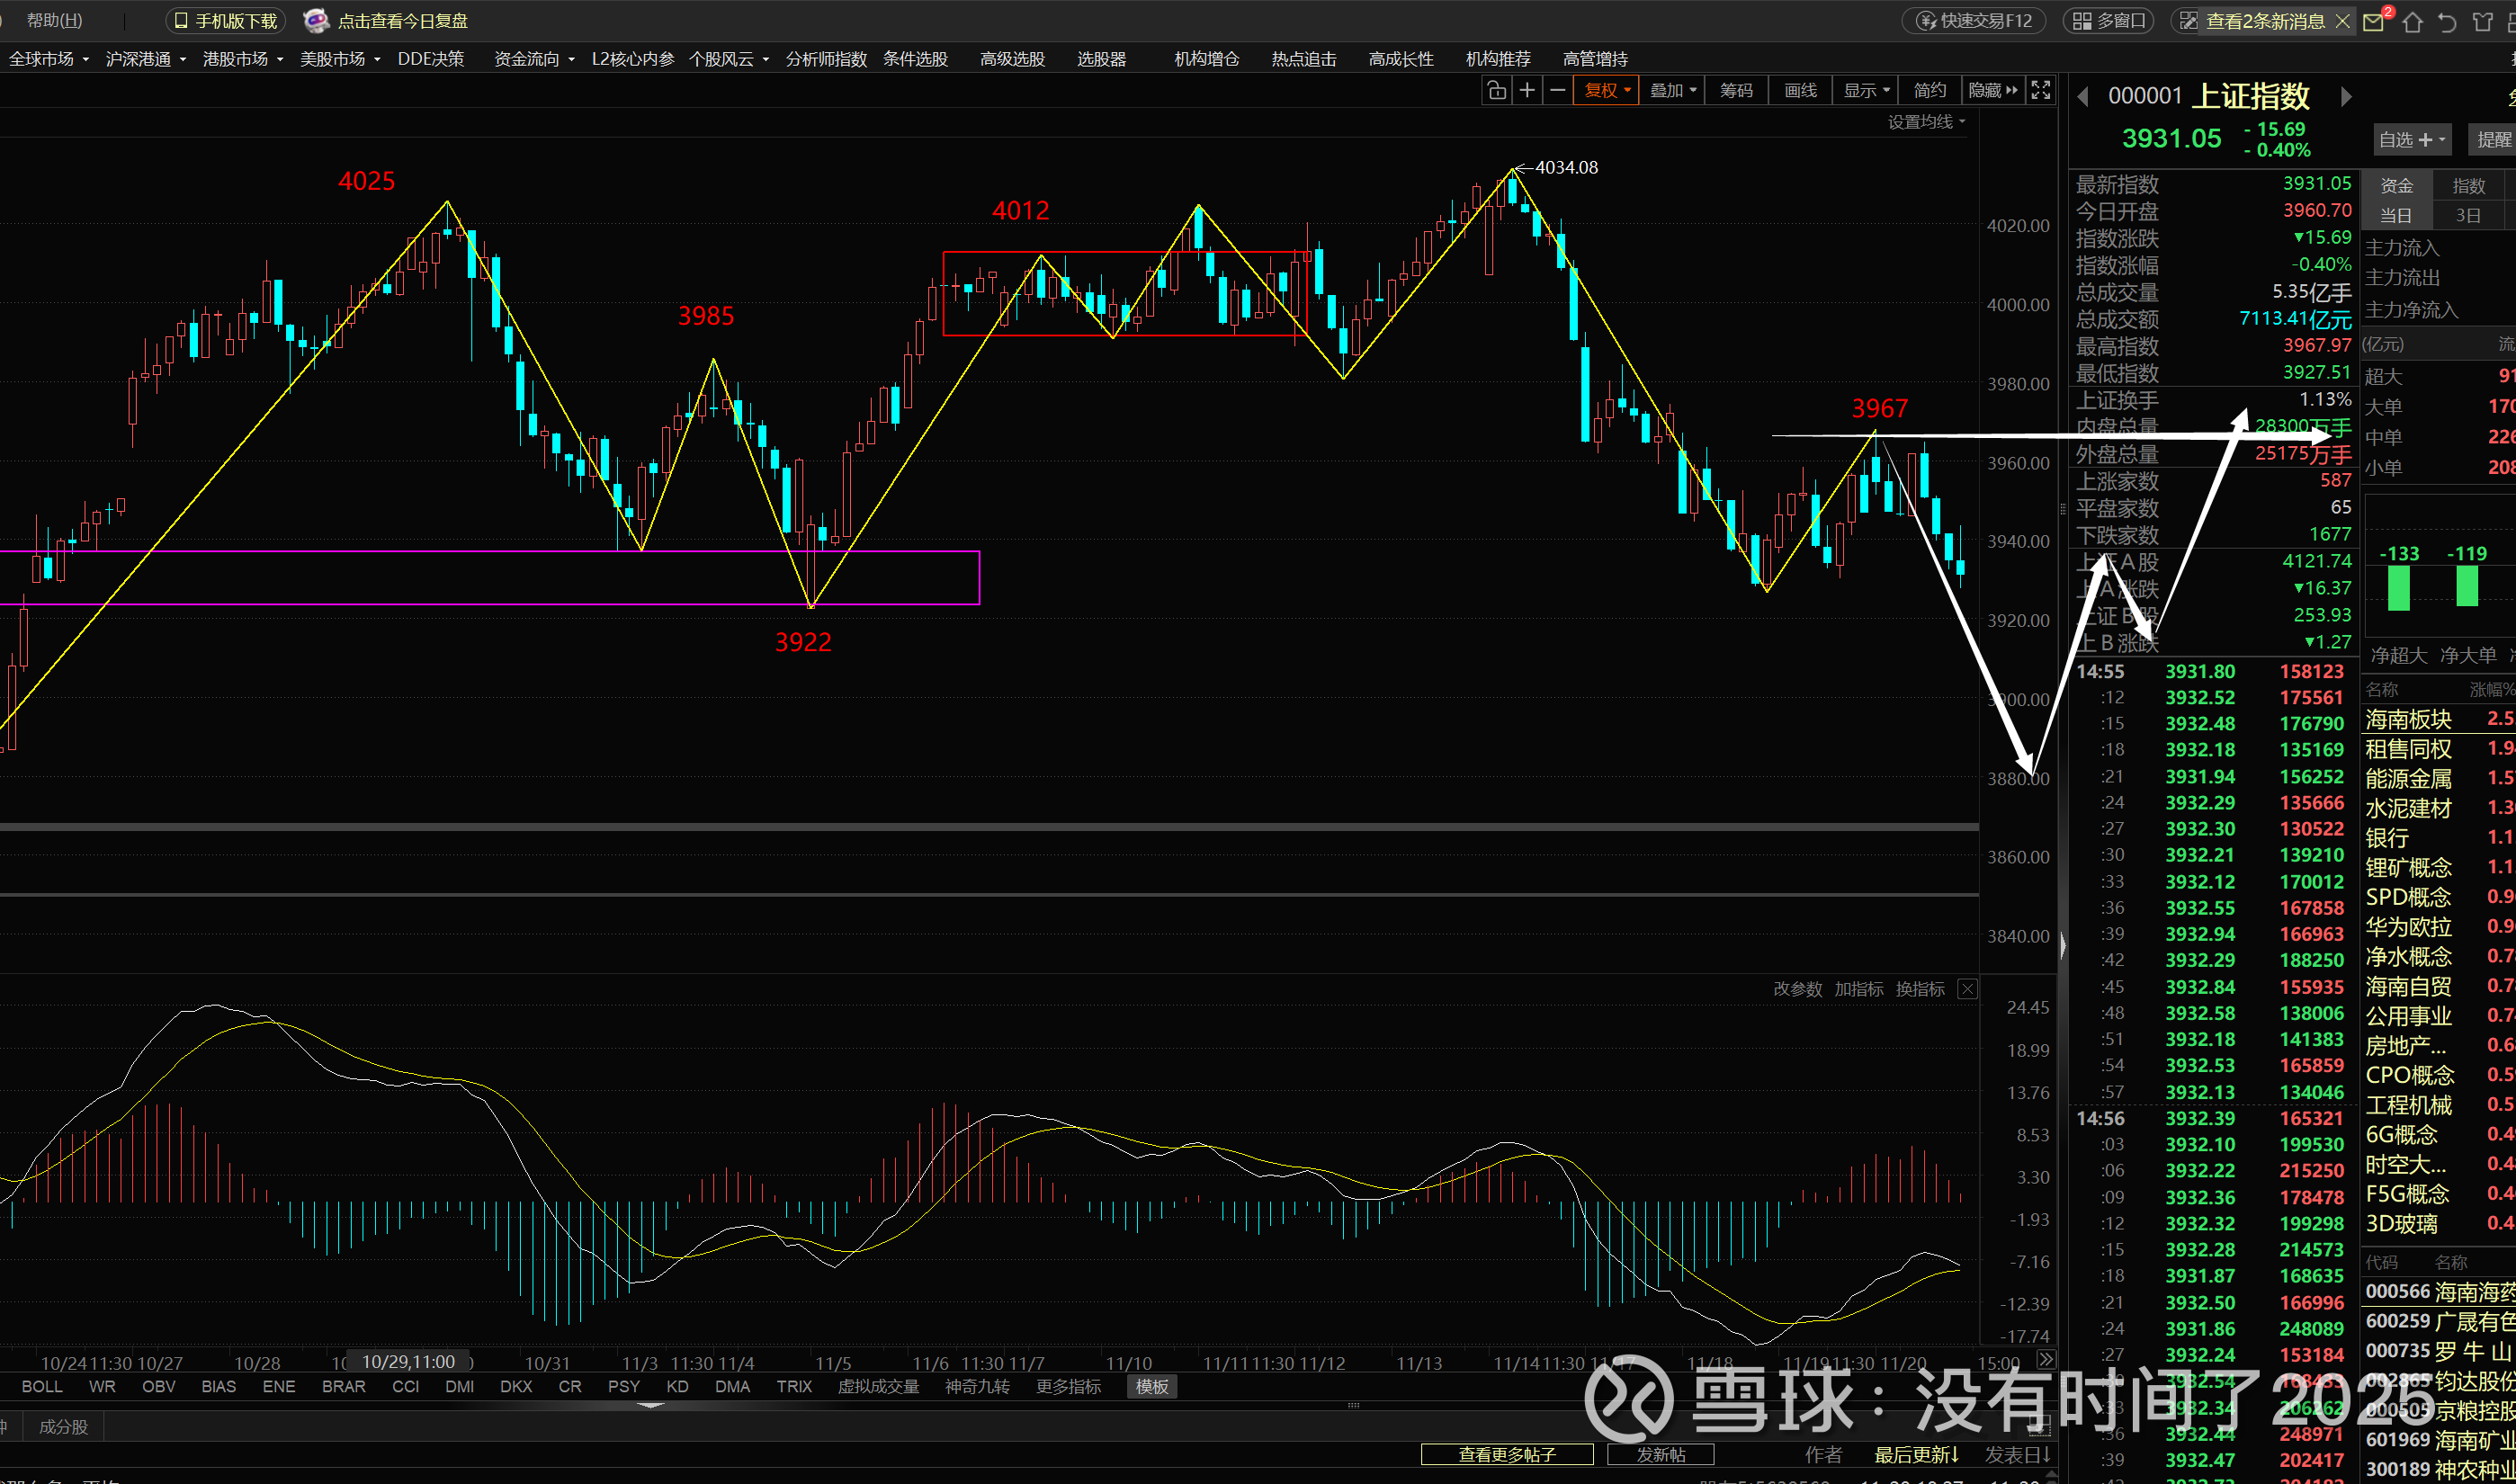The image size is (2516, 1484).
Task: Switch to the 3日 tab
Action: pos(2468,216)
